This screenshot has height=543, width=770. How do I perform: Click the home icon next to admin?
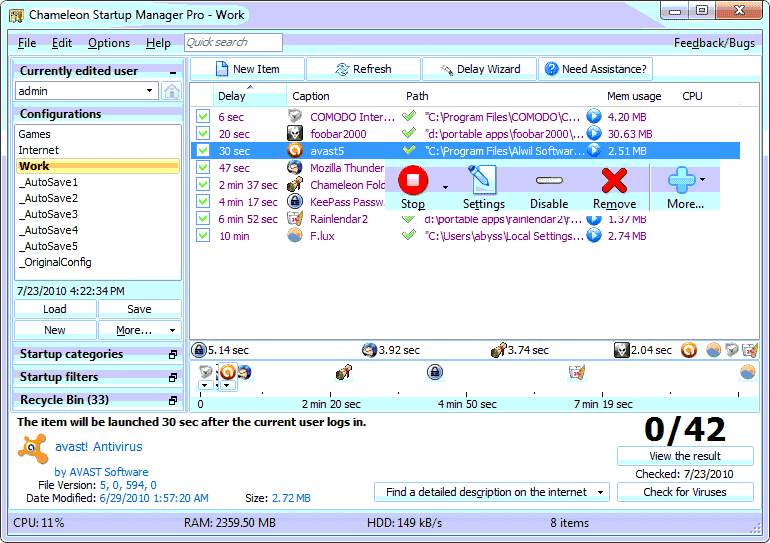(171, 91)
